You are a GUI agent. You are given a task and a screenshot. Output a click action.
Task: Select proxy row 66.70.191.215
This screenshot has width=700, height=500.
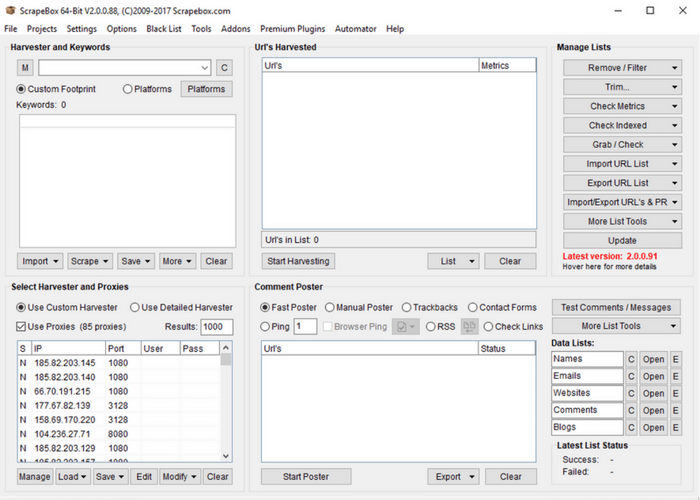(x=119, y=391)
